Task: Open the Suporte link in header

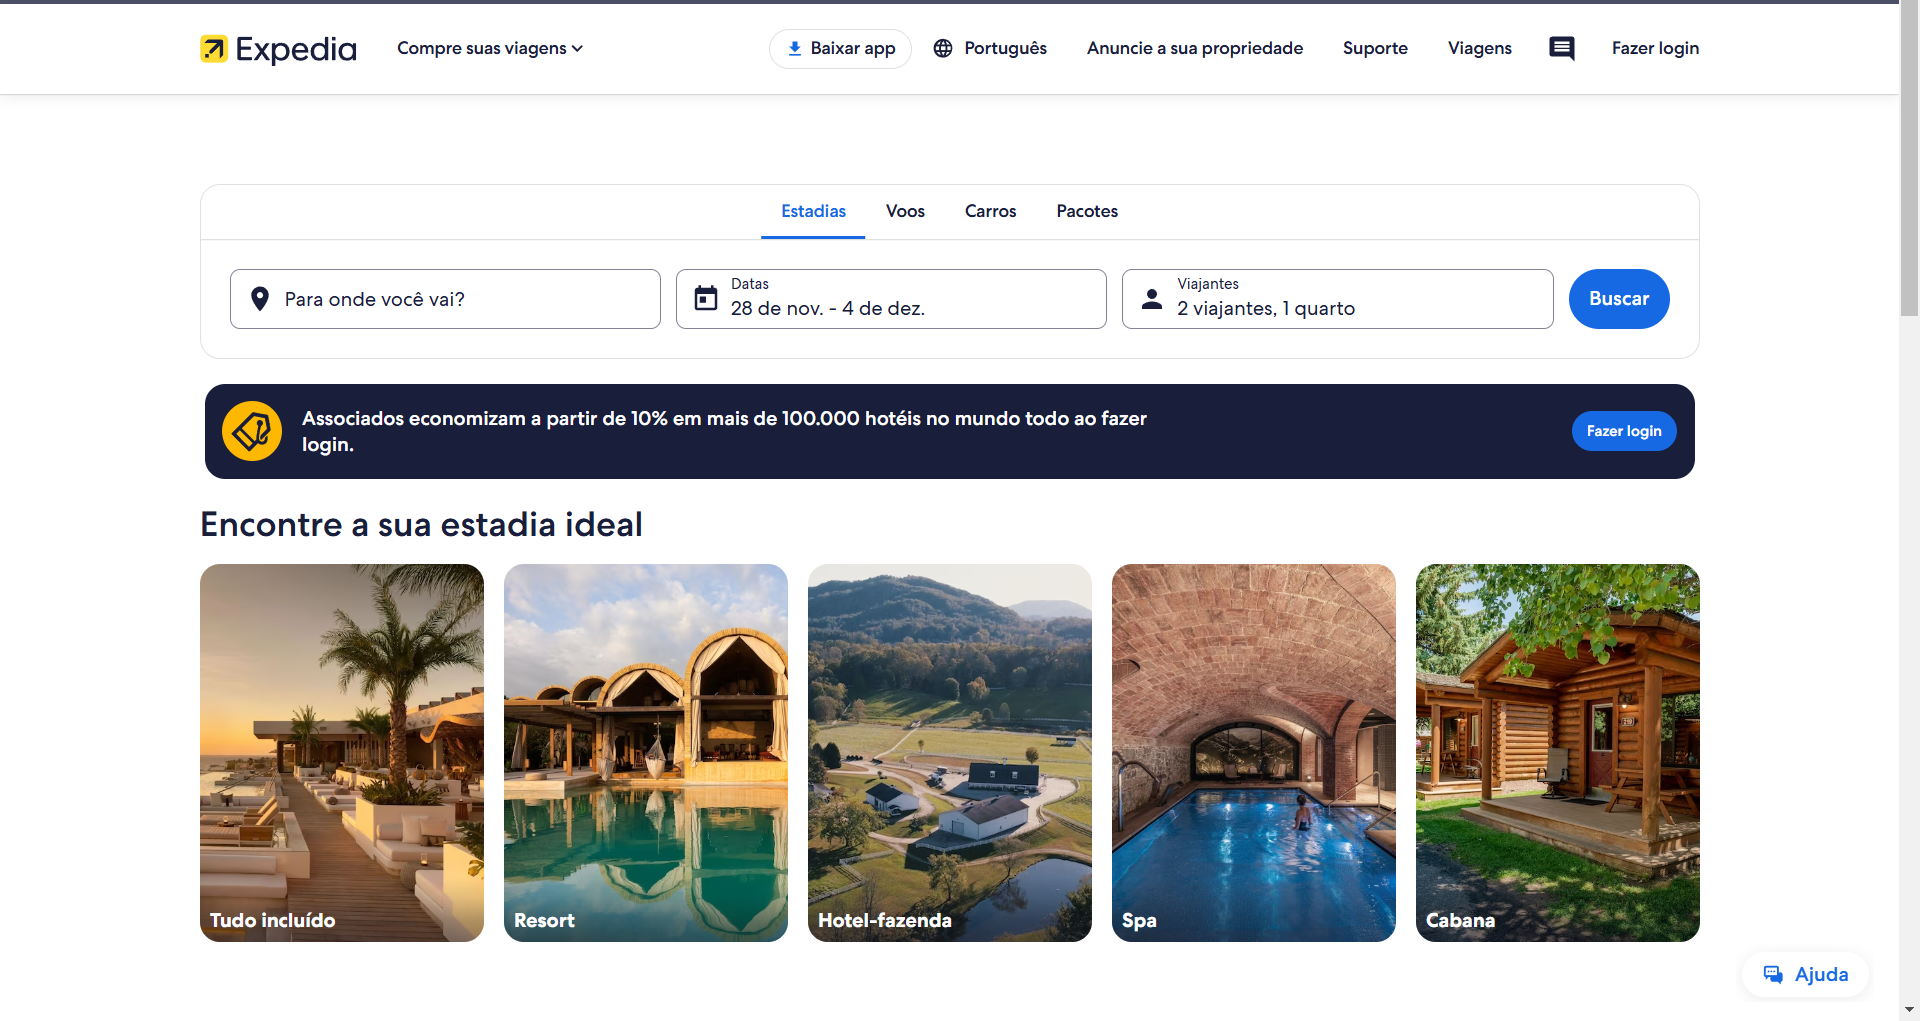Action: 1375,48
